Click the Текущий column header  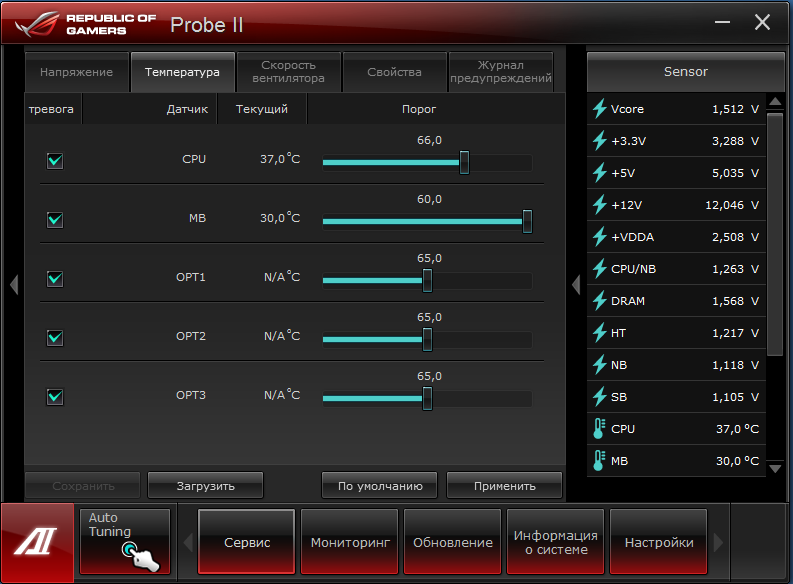coord(262,109)
